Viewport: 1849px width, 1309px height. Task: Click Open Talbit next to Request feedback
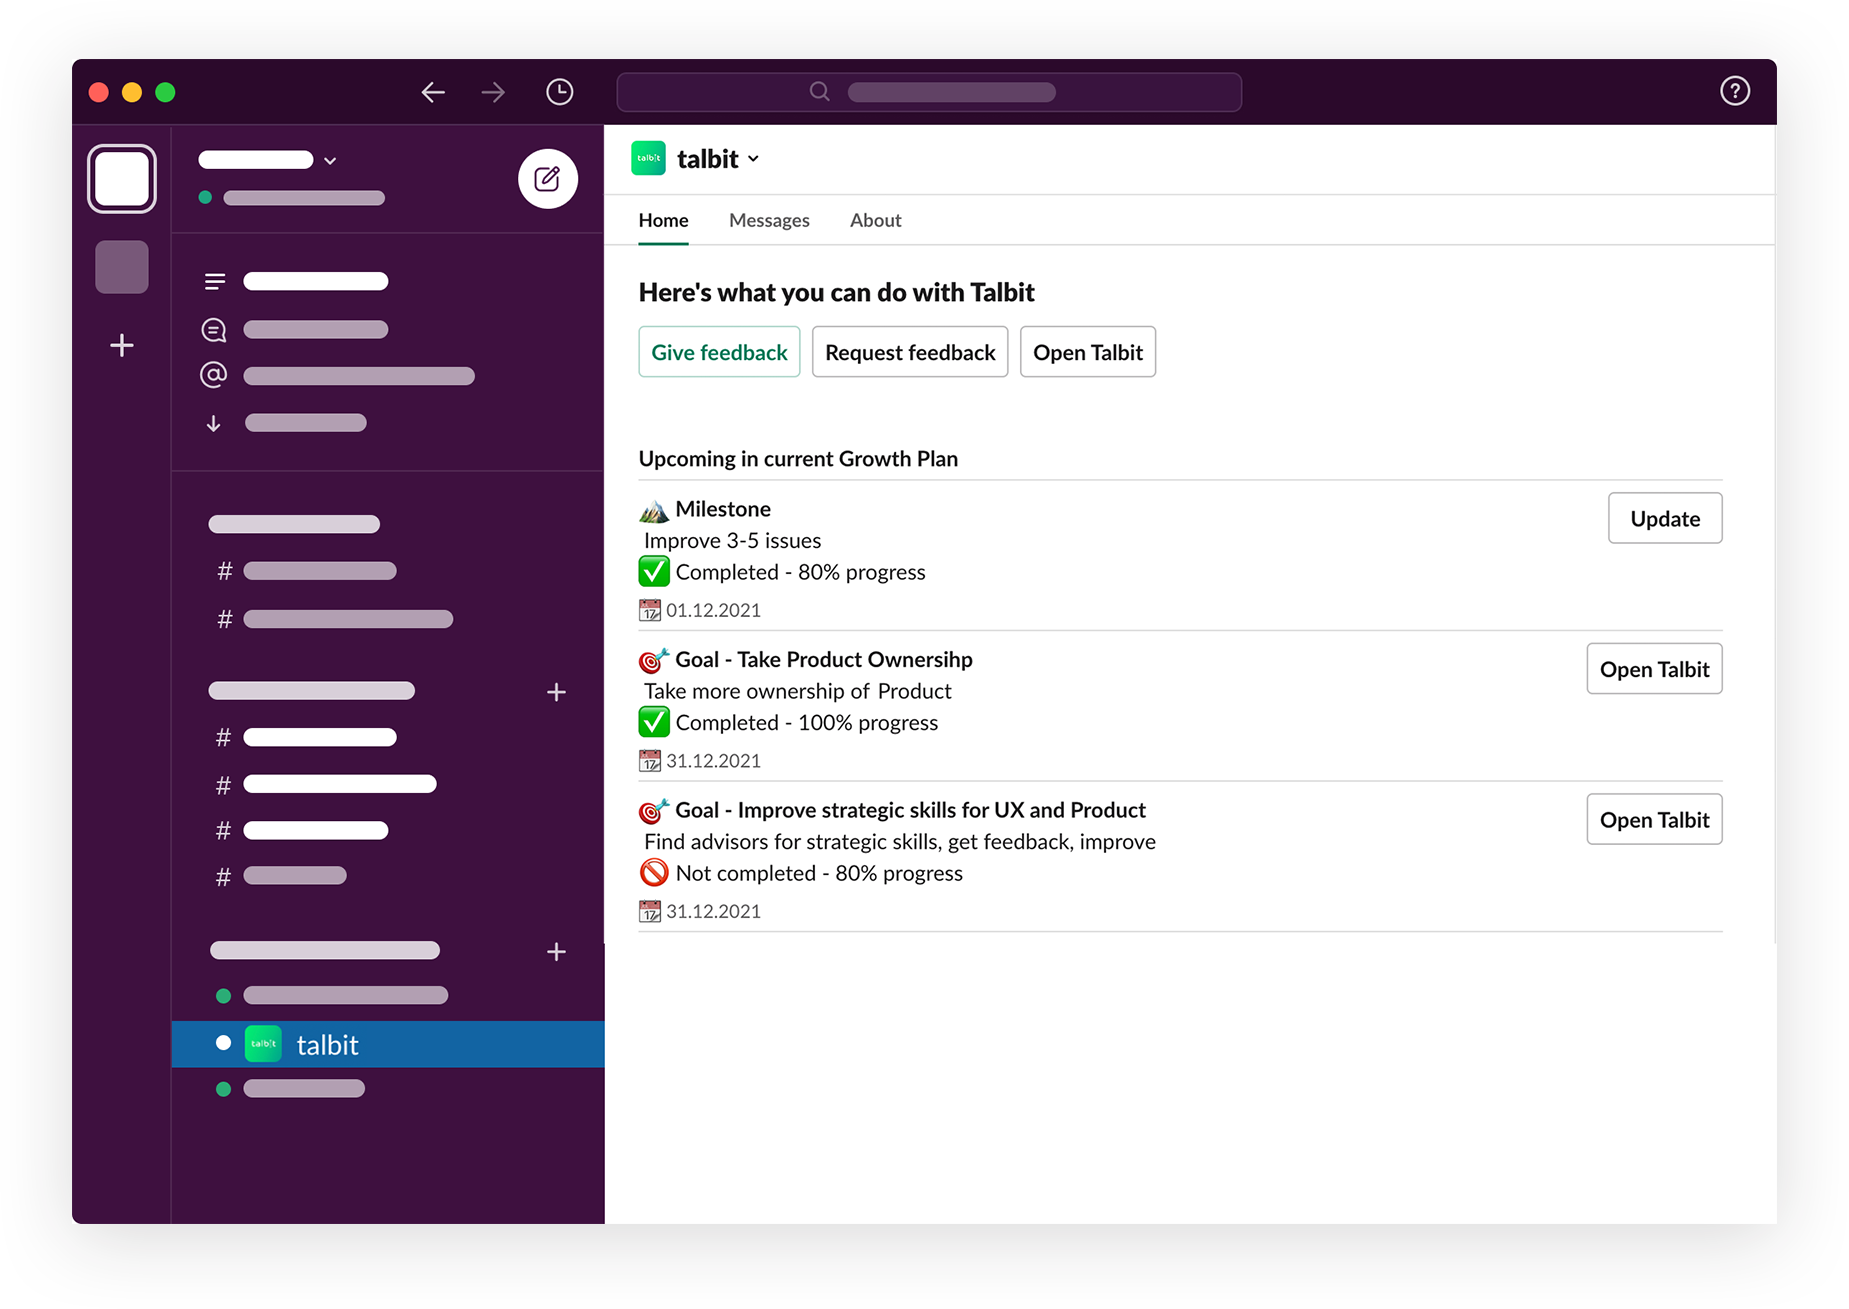click(x=1088, y=352)
